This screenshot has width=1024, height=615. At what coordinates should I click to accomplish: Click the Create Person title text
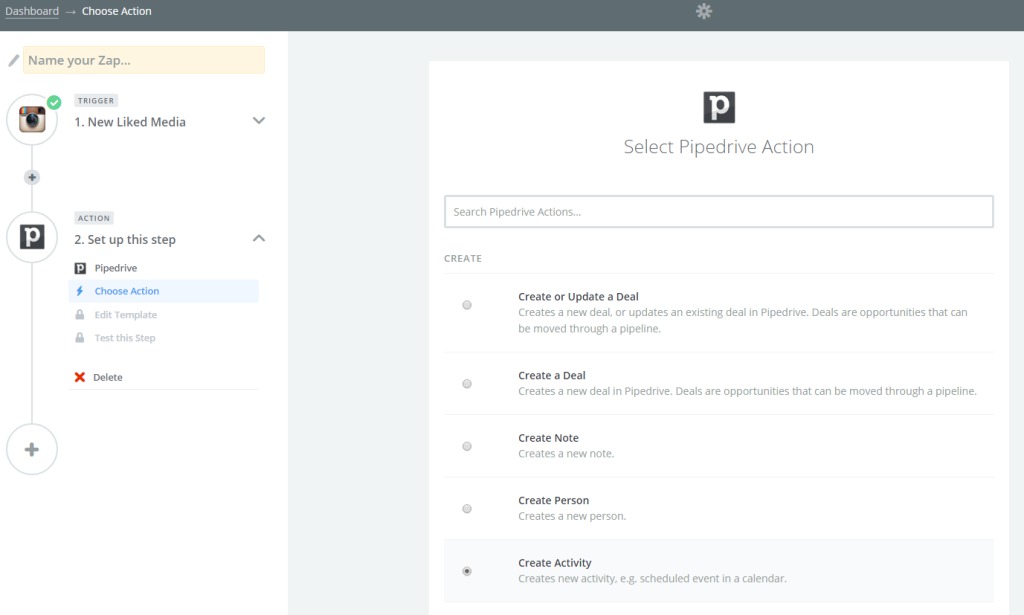(x=554, y=500)
